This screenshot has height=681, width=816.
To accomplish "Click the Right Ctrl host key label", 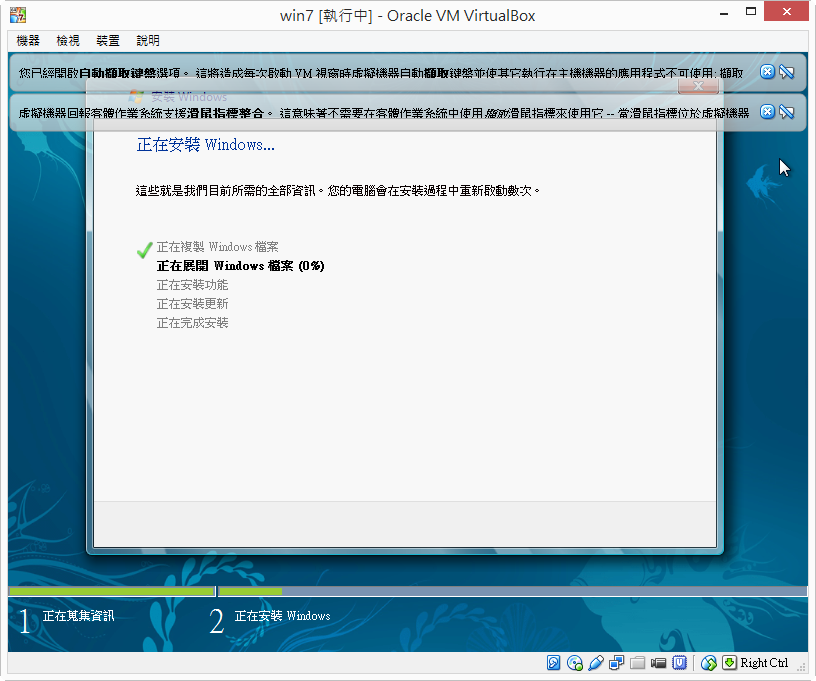I will 764,662.
